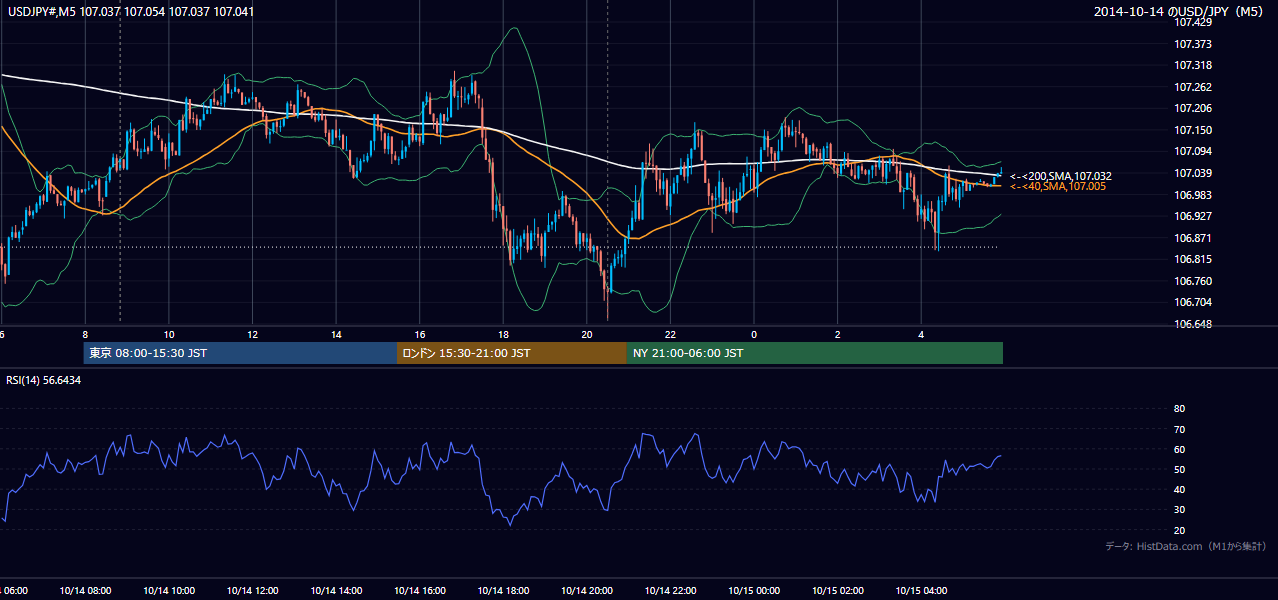
Task: Click the RSI scale value 40
Action: 1179,489
